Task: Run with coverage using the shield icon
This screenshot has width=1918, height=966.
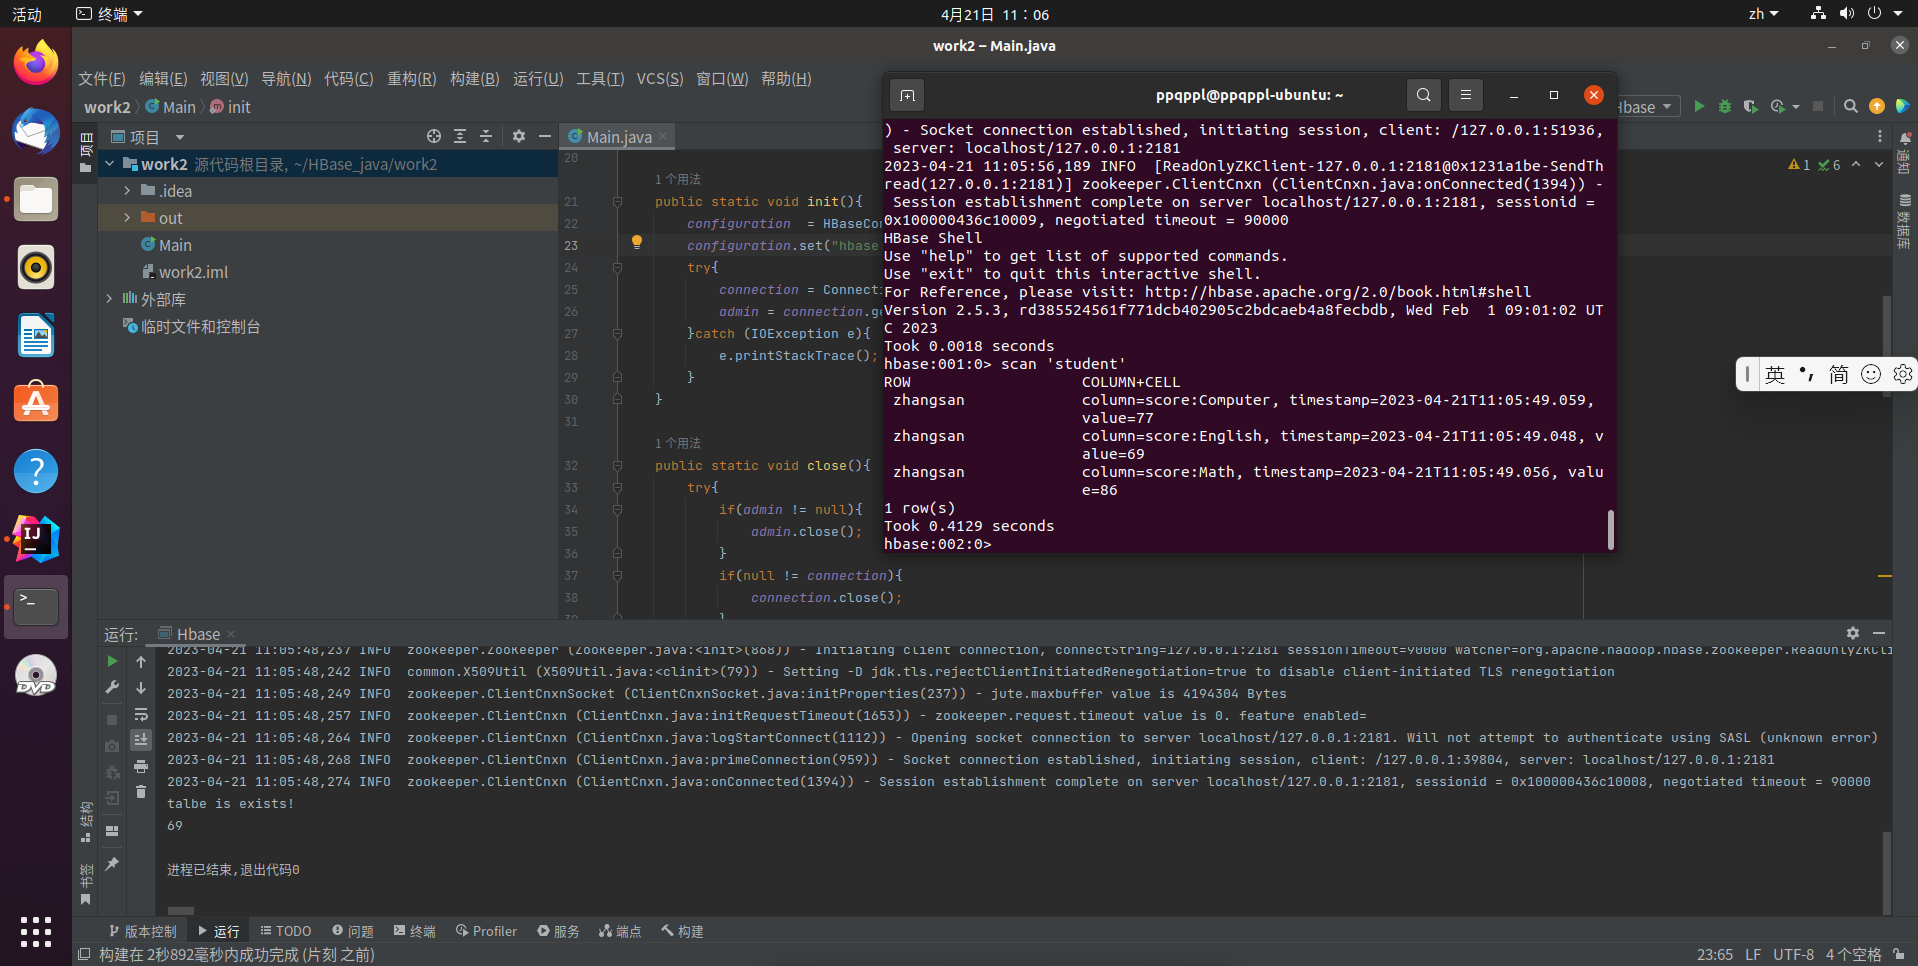Action: (x=1750, y=106)
